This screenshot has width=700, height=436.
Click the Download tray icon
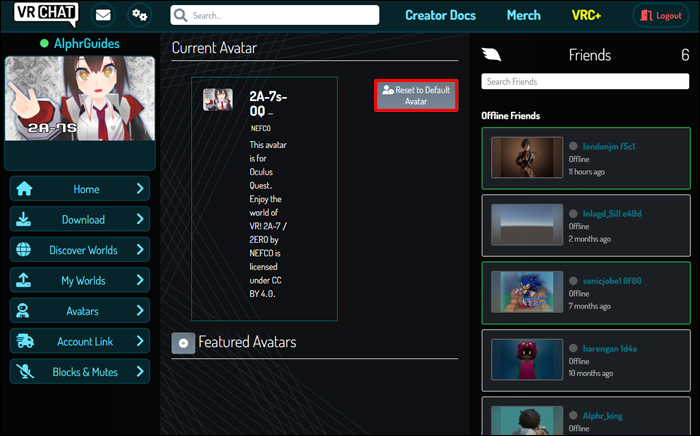23,219
